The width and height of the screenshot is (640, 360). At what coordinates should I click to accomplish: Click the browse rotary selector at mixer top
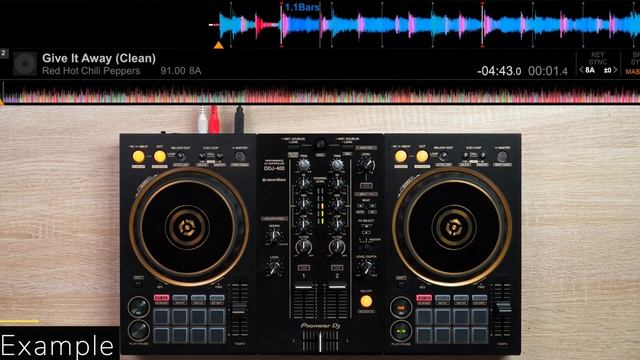(320, 144)
